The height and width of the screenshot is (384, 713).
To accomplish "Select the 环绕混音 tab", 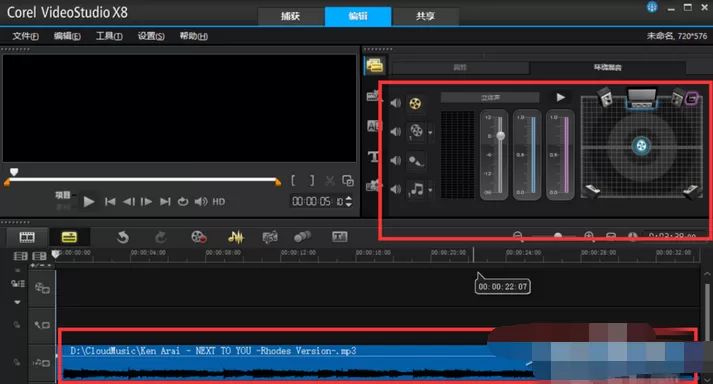I will pos(608,67).
